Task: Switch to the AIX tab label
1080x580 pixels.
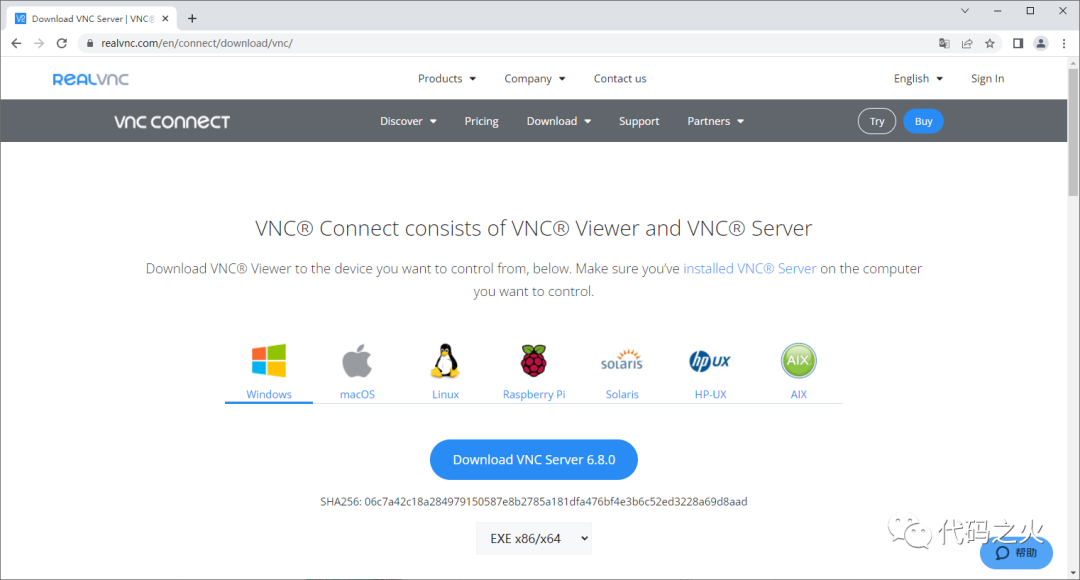Action: (x=799, y=394)
